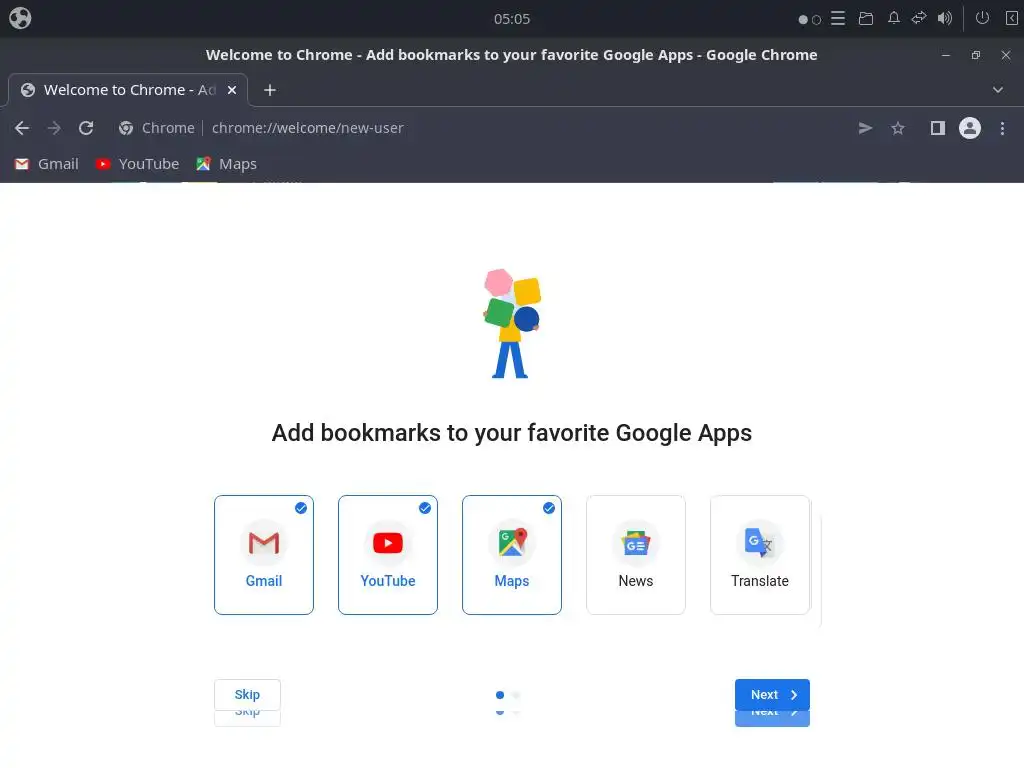The height and width of the screenshot is (768, 1024).
Task: Open notifications bell icon
Action: pyautogui.click(x=894, y=18)
